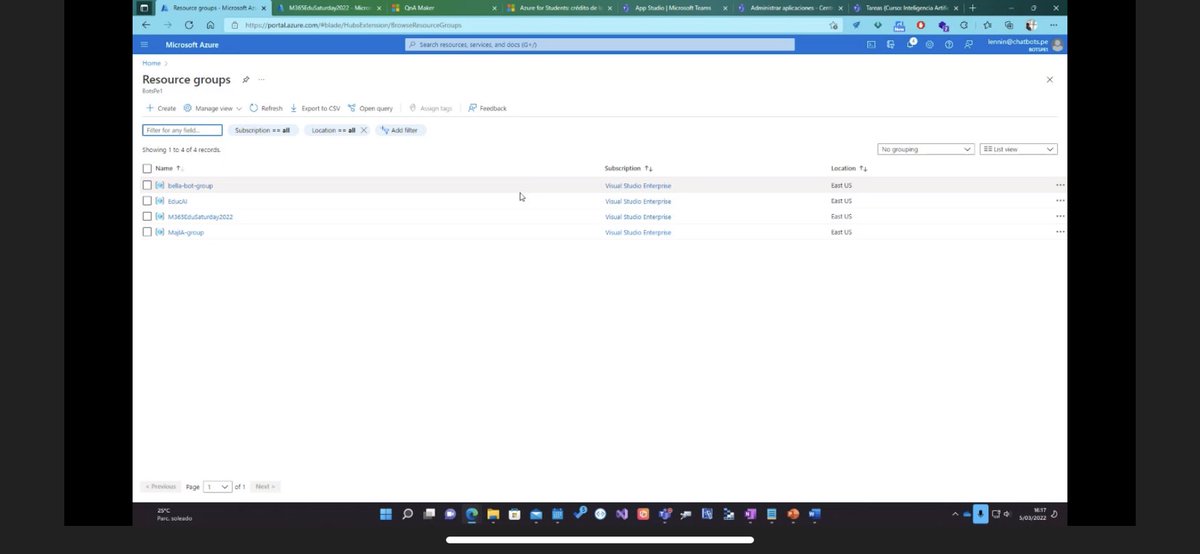
Task: Click the browser home icon
Action: tap(210, 25)
